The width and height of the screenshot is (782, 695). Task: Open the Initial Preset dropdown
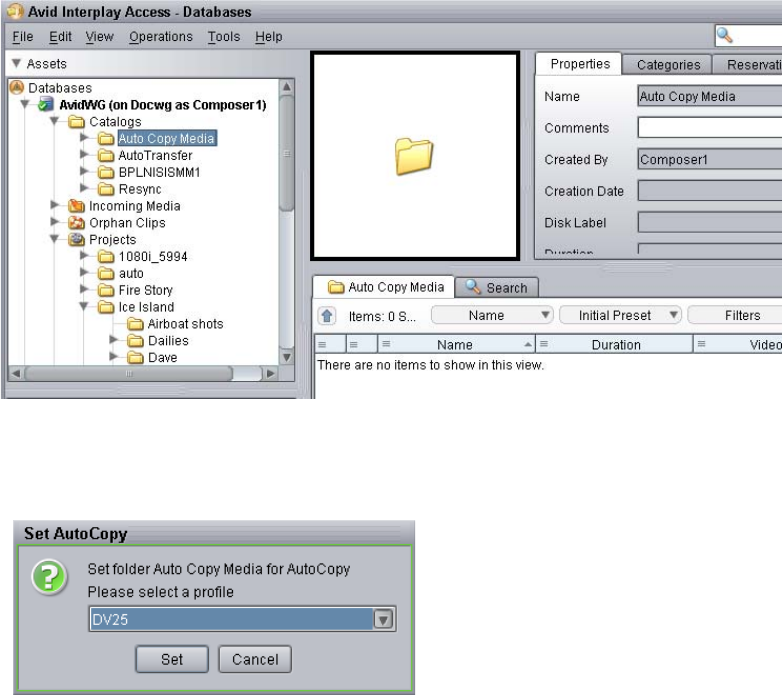pyautogui.click(x=620, y=315)
